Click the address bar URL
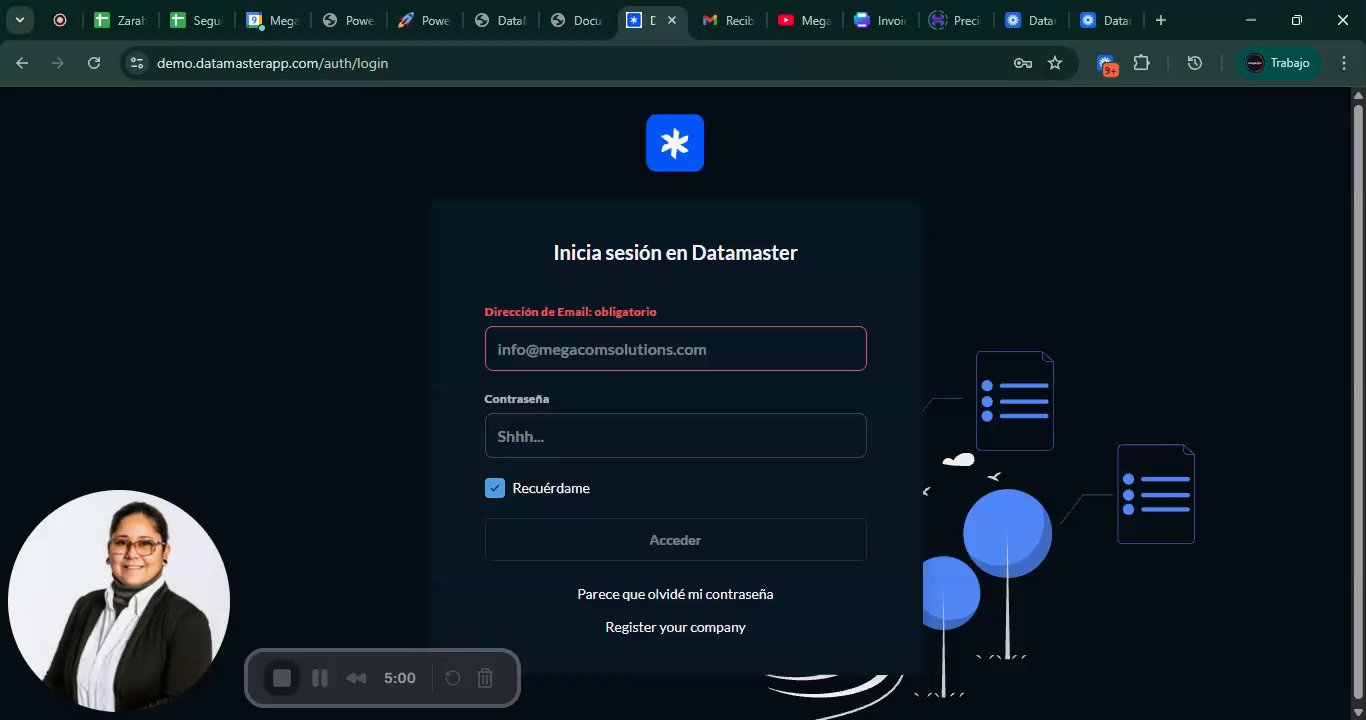This screenshot has height=720, width=1366. (273, 63)
